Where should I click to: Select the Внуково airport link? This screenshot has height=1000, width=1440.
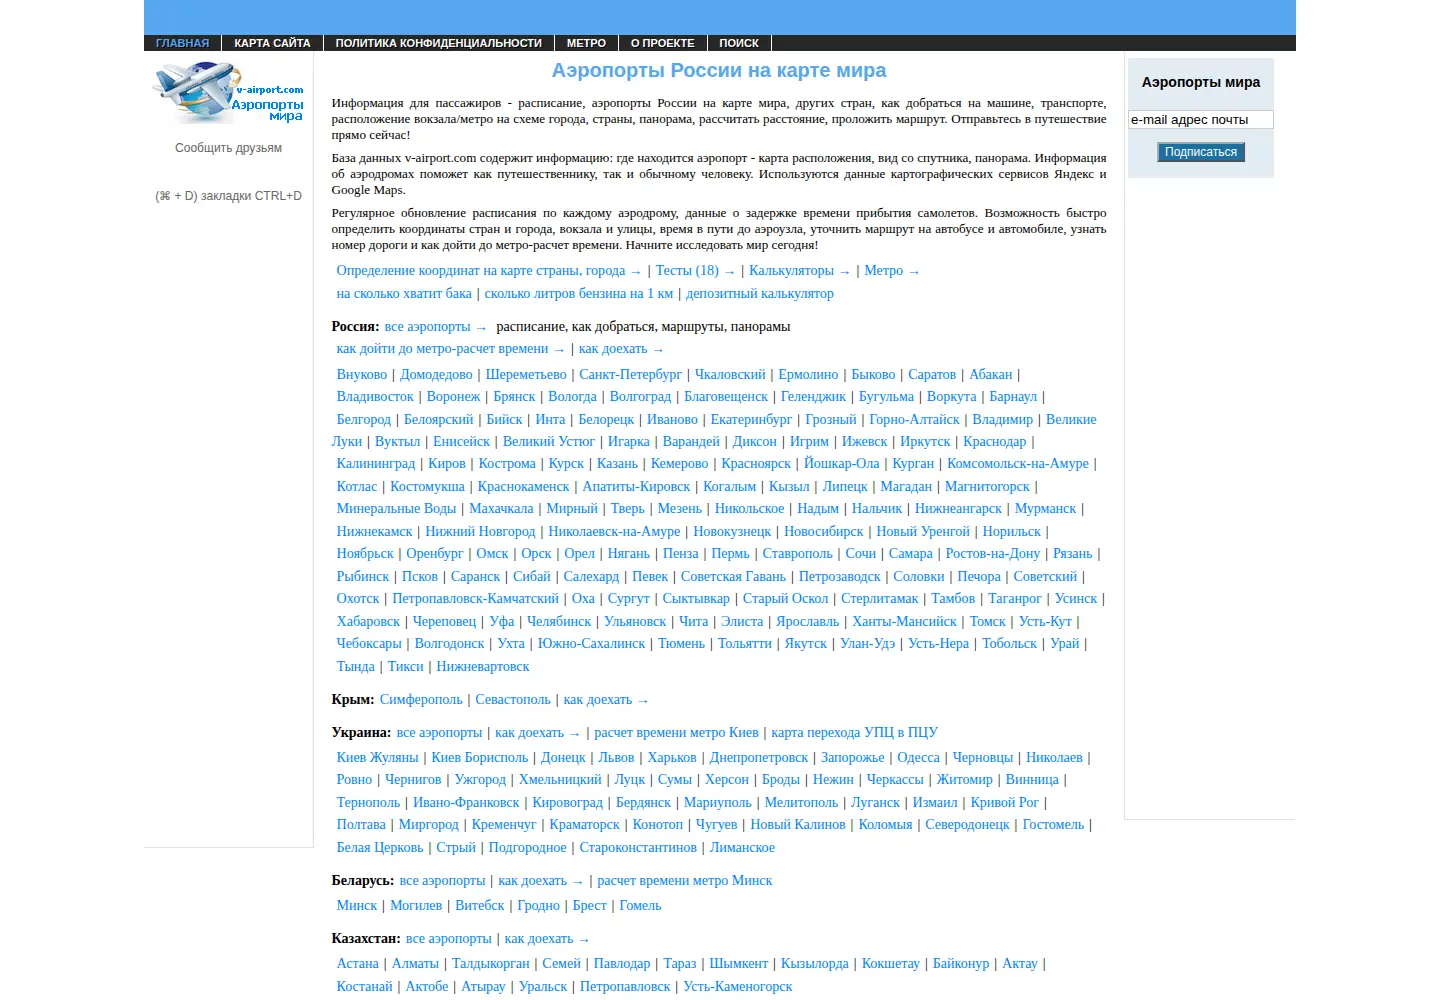coord(362,375)
